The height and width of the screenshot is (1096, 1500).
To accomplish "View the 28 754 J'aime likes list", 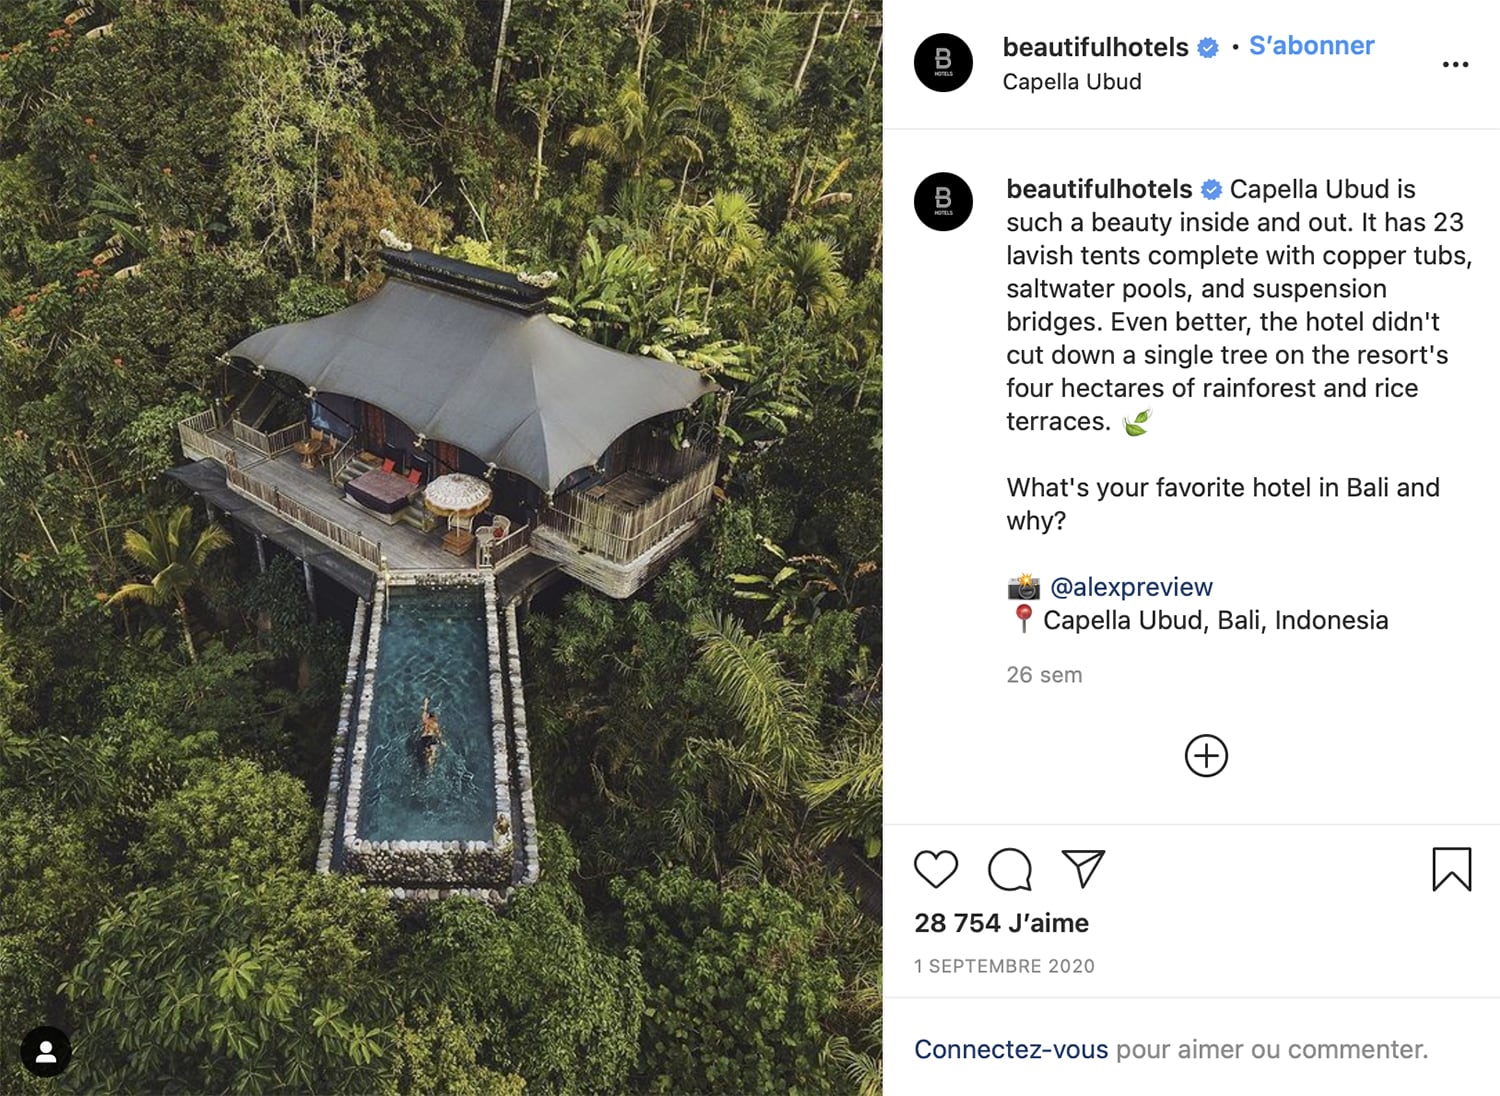I will click(x=1001, y=923).
